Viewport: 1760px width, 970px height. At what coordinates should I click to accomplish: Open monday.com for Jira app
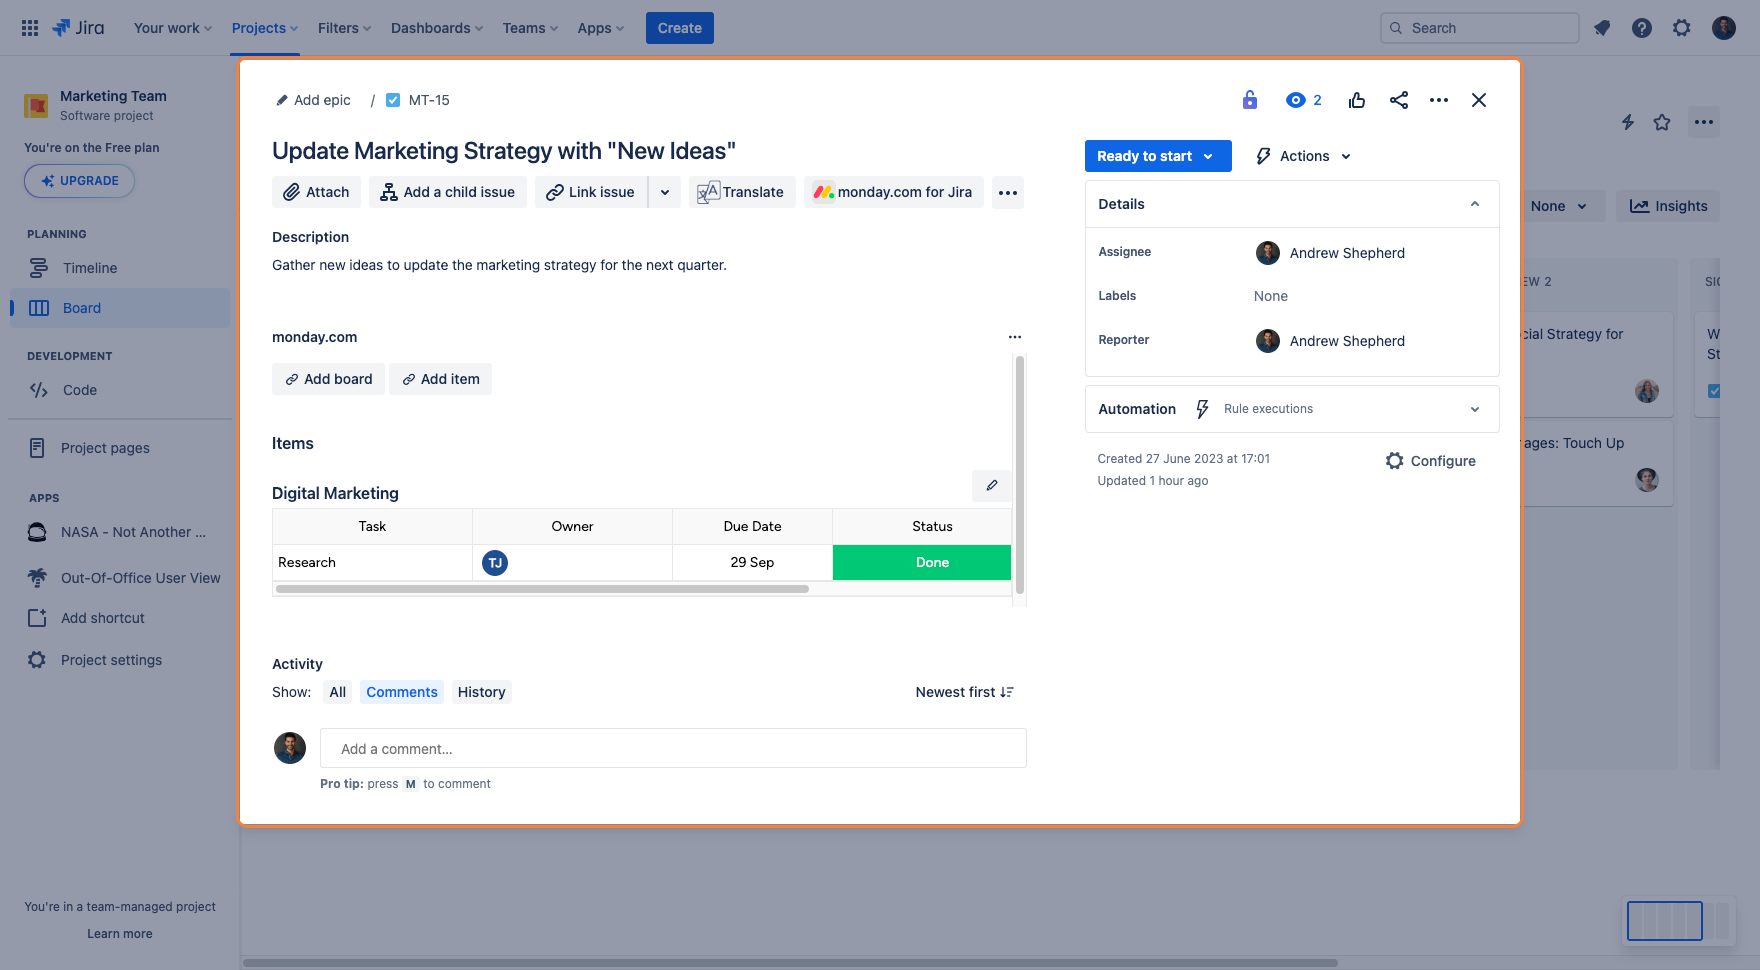[894, 192]
